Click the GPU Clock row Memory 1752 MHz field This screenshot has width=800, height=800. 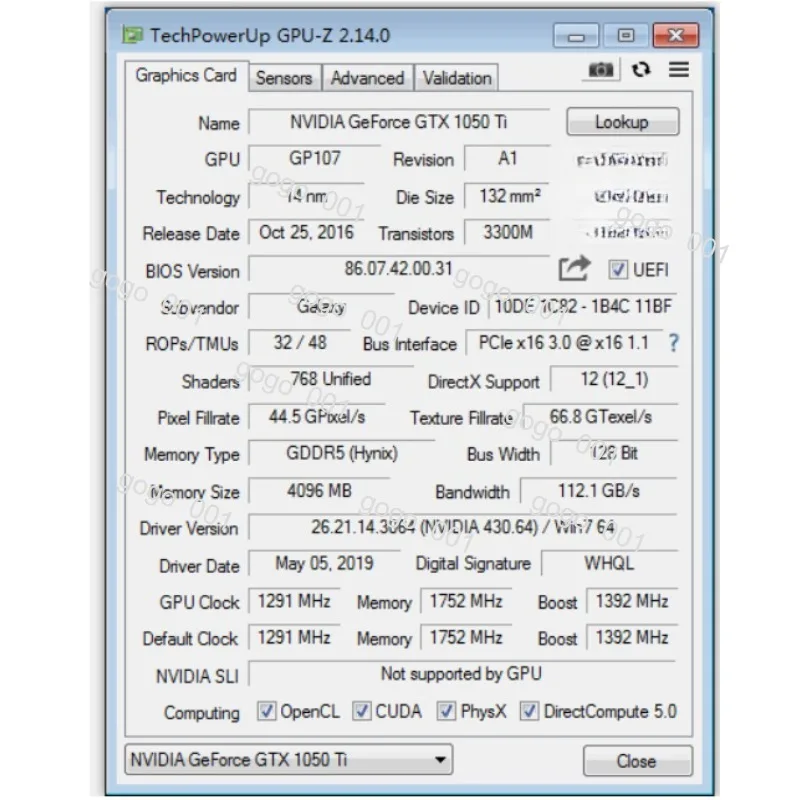pyautogui.click(x=466, y=601)
